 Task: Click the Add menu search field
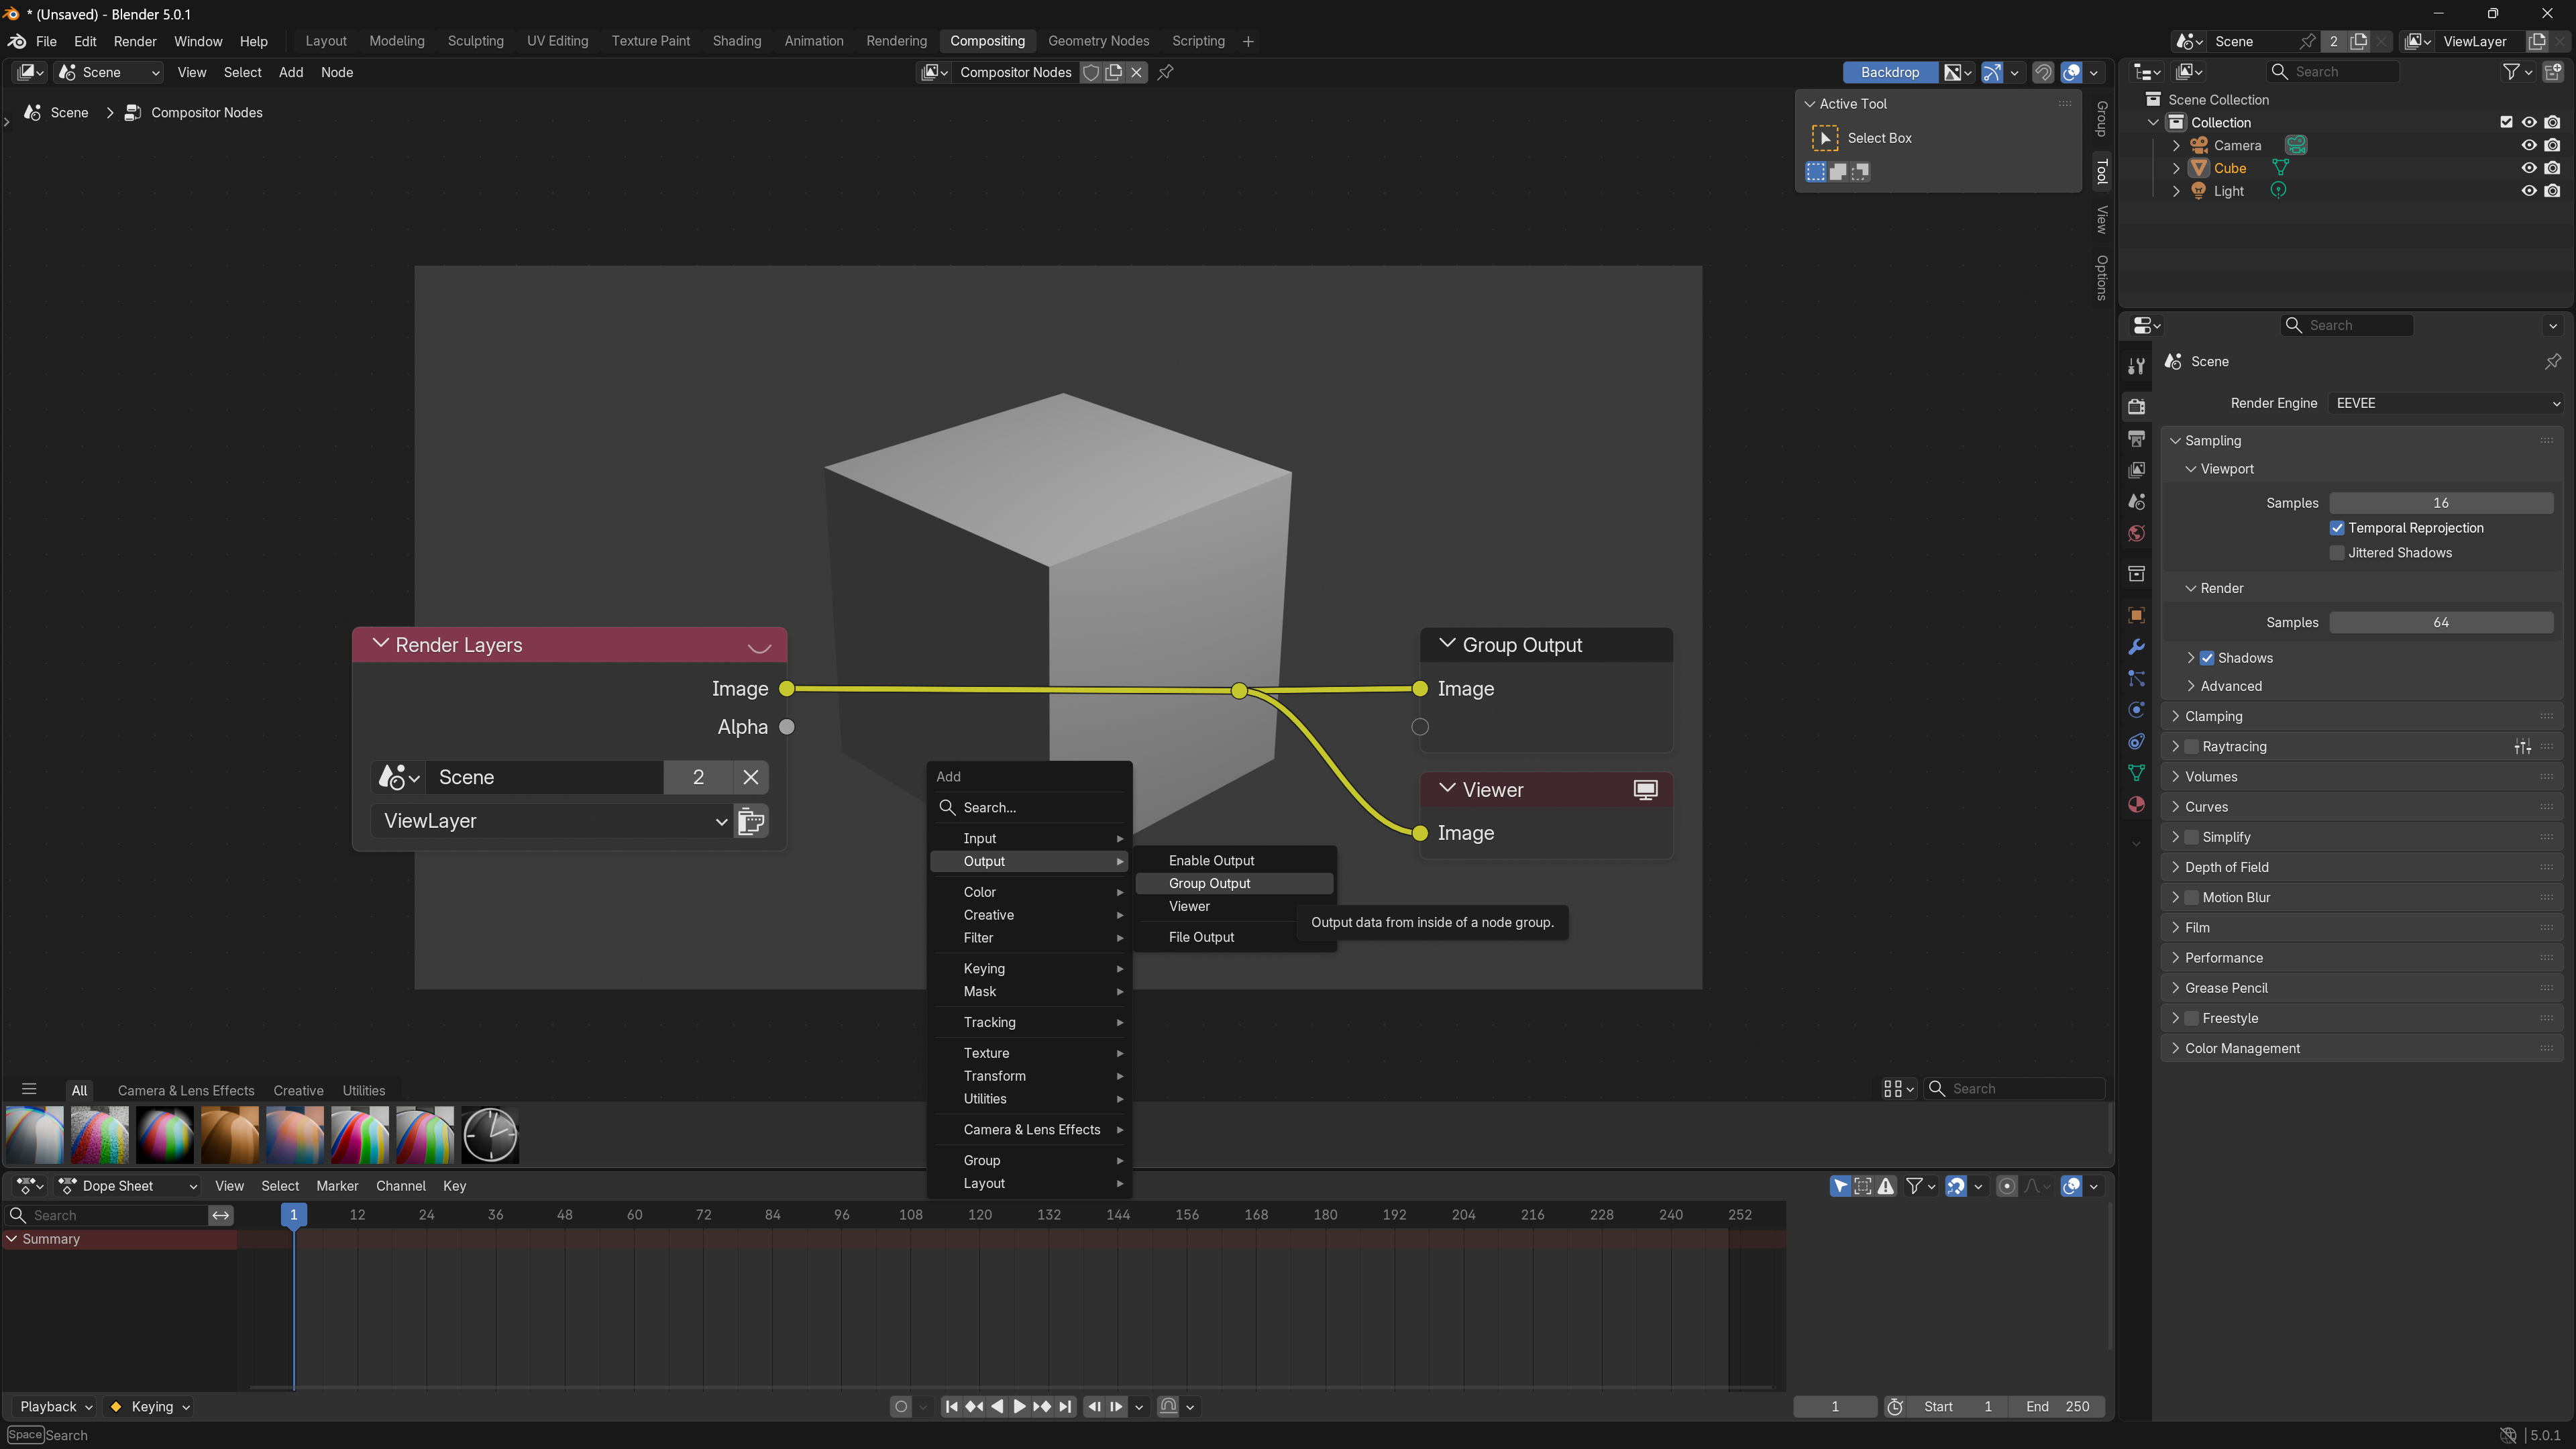[1030, 808]
